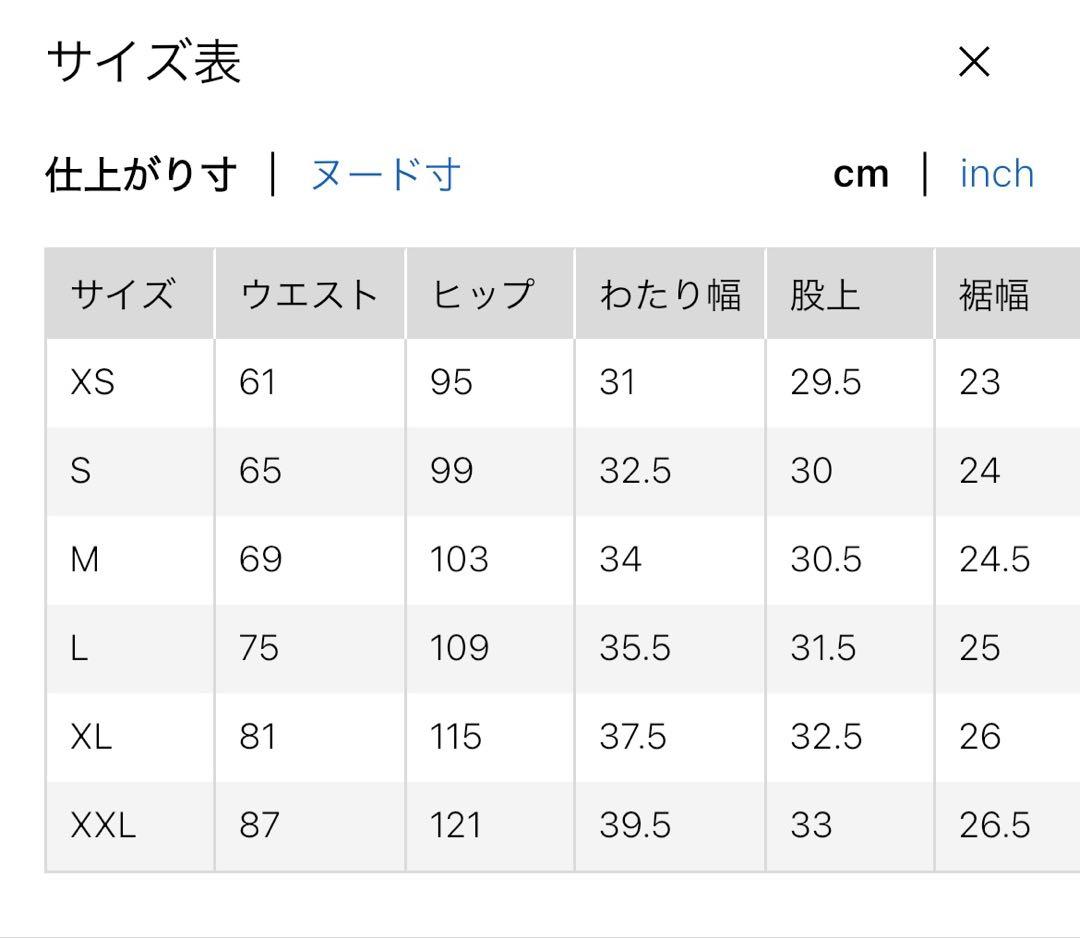Select cm as the measurement unit
This screenshot has height=938, width=1080.
(x=860, y=174)
